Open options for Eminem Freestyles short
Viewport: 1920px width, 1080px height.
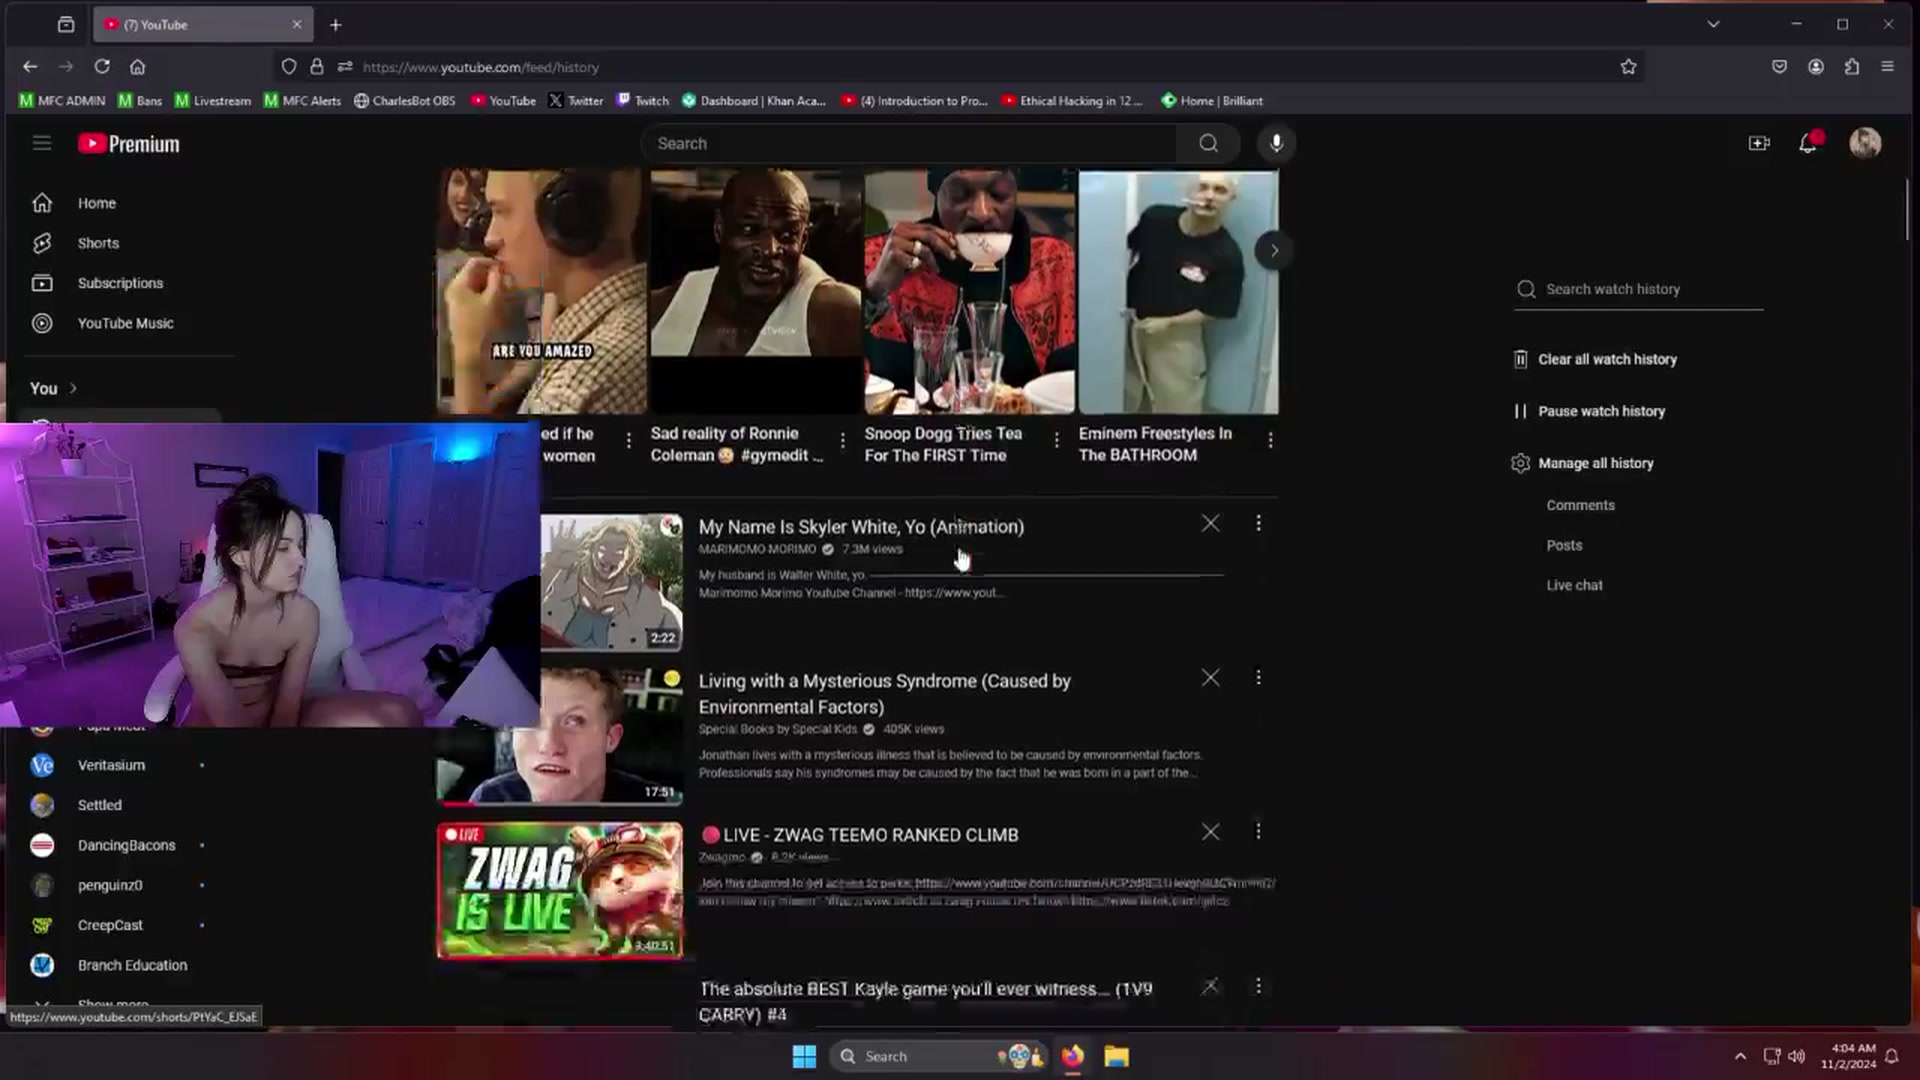click(1270, 440)
